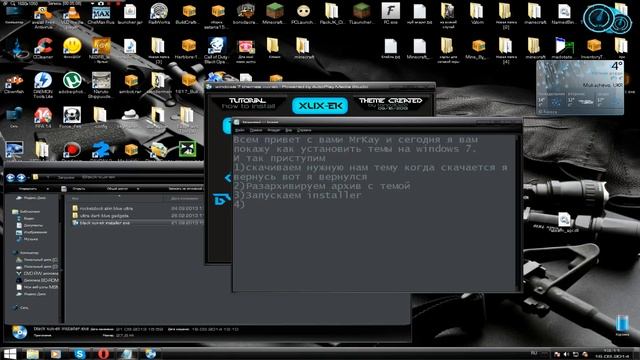Select black xux-ek installer.exe file
Screen dimensions: 640x360
[101, 223]
